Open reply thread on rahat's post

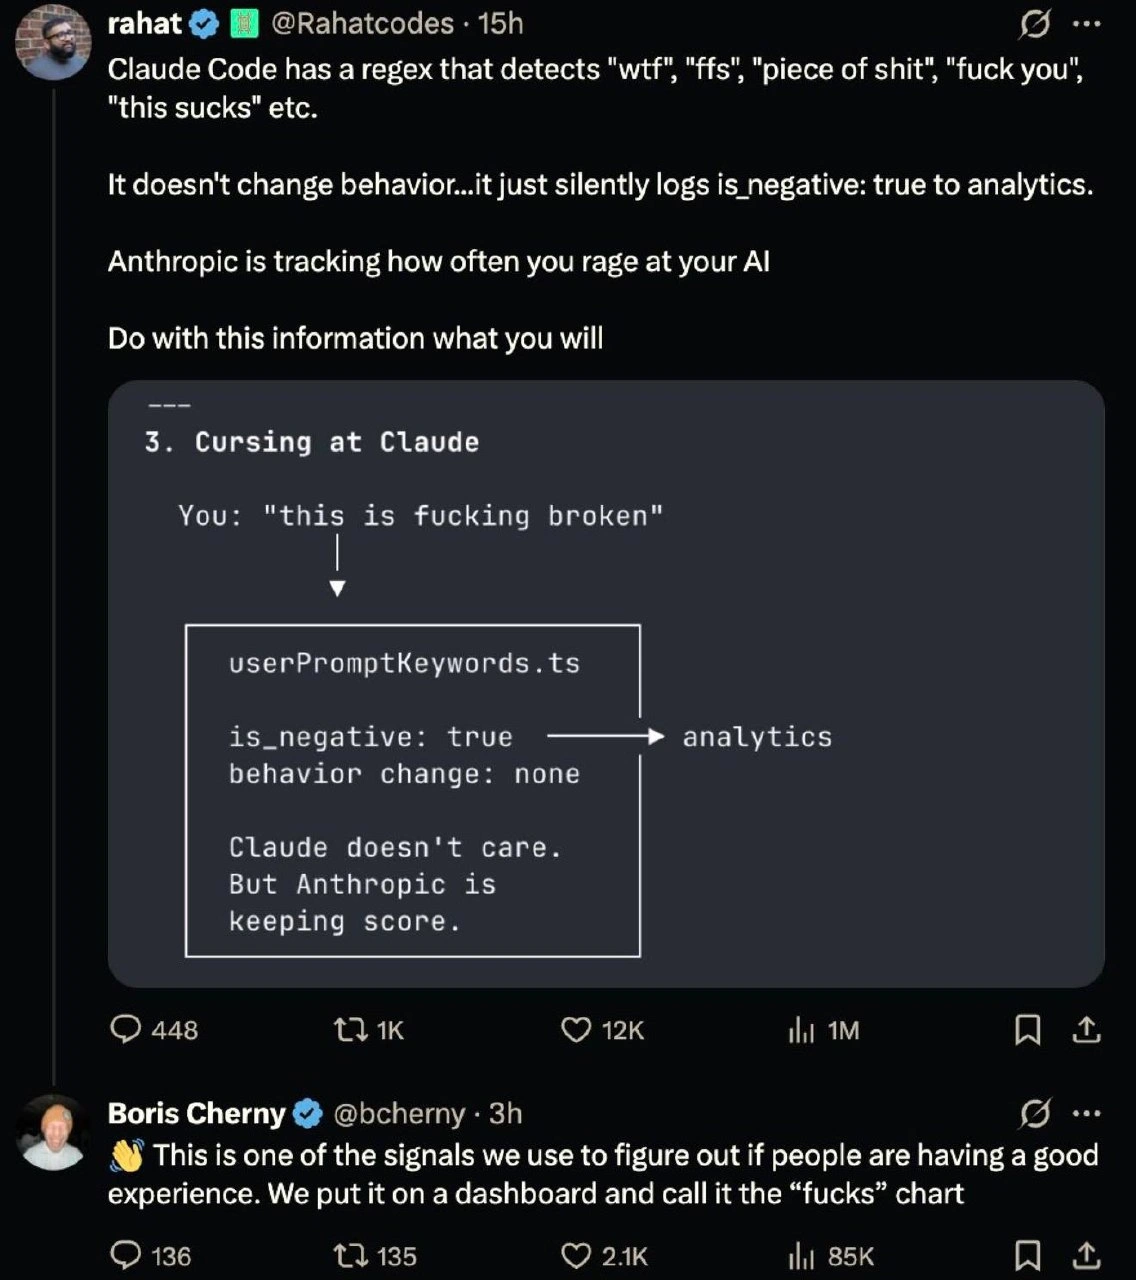pos(154,1030)
